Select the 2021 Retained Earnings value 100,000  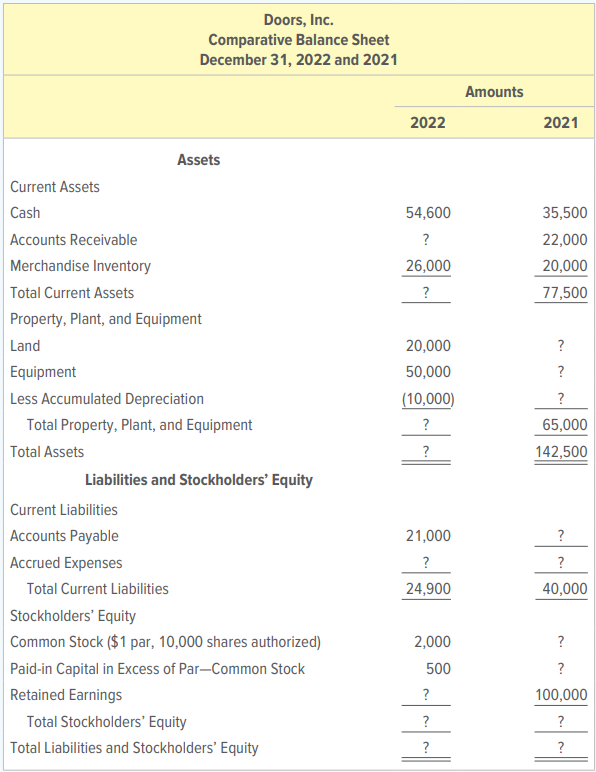[x=562, y=695]
